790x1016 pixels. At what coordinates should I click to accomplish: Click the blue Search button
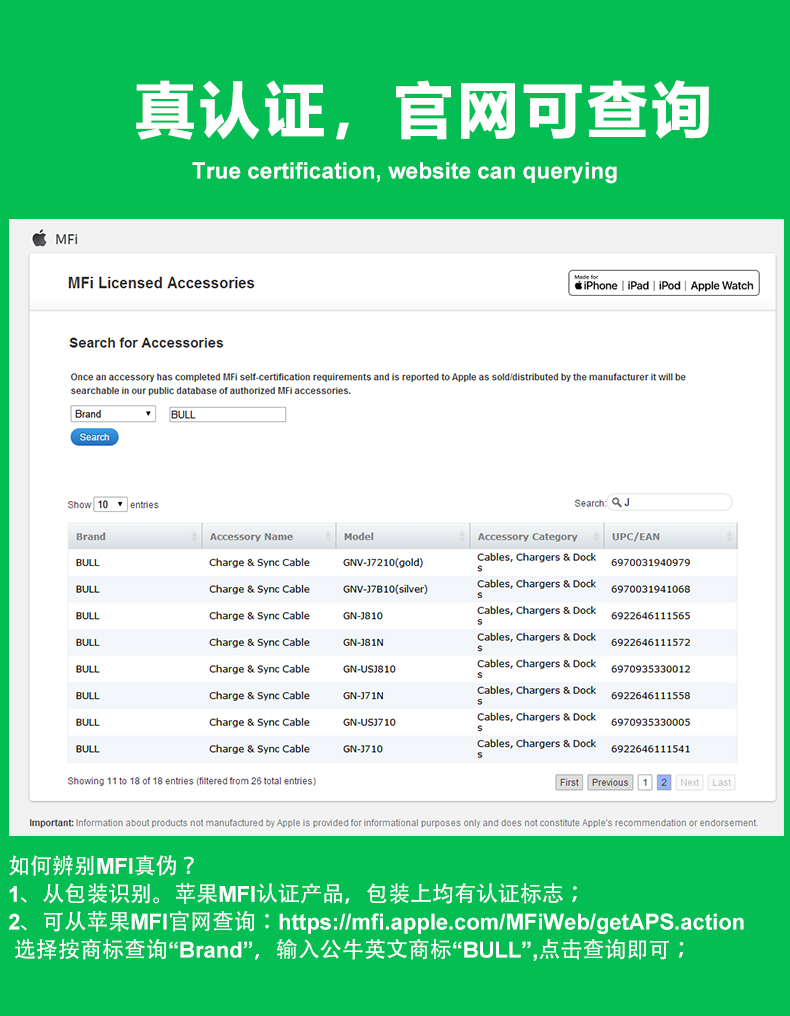click(95, 437)
